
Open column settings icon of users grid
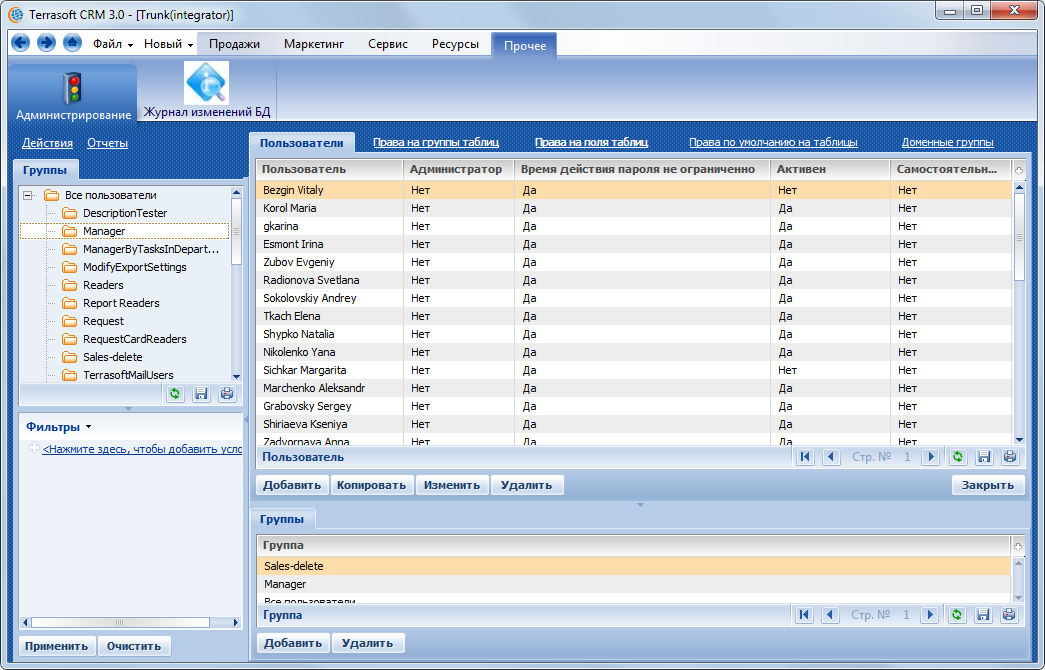coord(1019,171)
